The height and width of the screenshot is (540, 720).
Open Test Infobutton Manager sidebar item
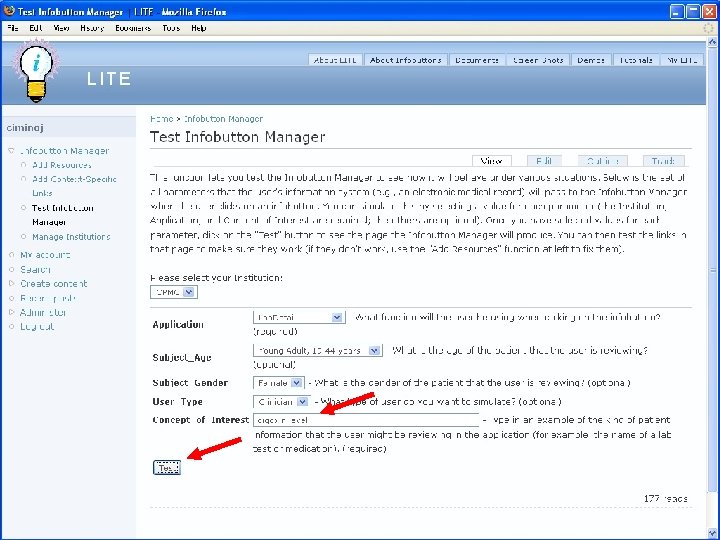[x=62, y=215]
